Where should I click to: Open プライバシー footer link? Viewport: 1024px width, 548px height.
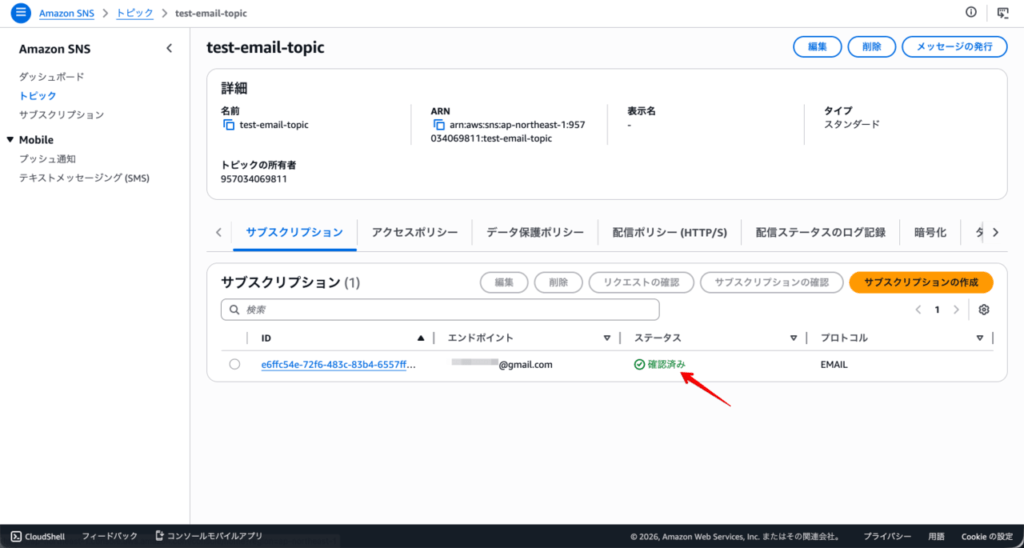(888, 537)
